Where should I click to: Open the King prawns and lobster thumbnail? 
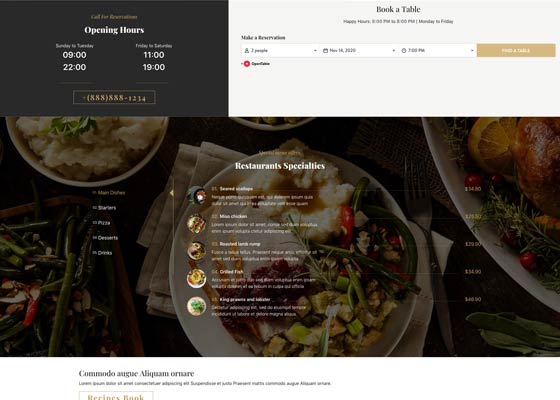196,306
